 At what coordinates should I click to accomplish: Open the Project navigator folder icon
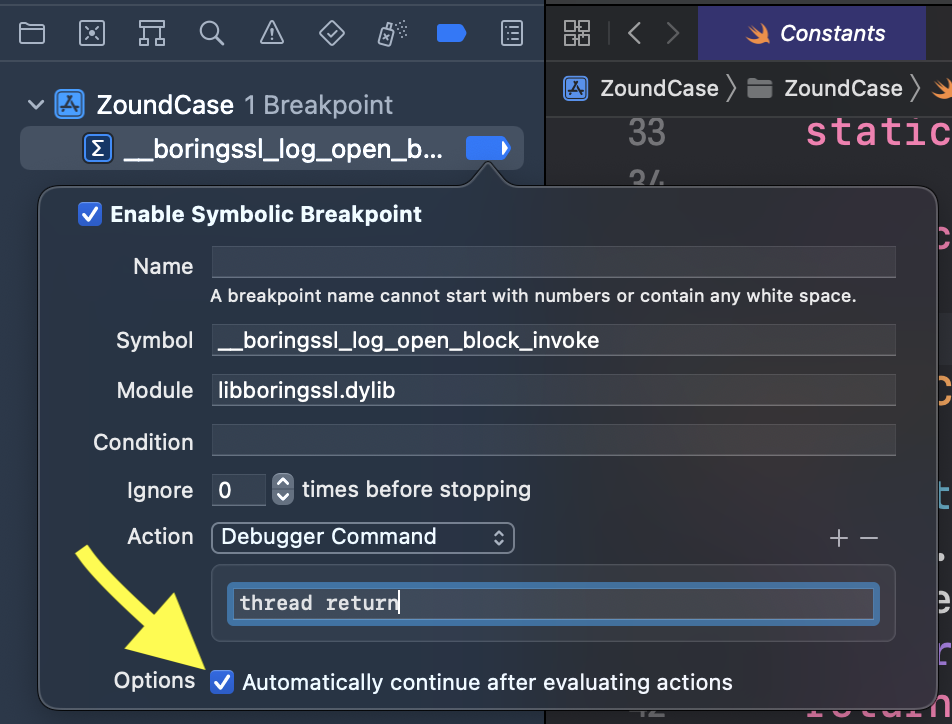click(x=32, y=33)
